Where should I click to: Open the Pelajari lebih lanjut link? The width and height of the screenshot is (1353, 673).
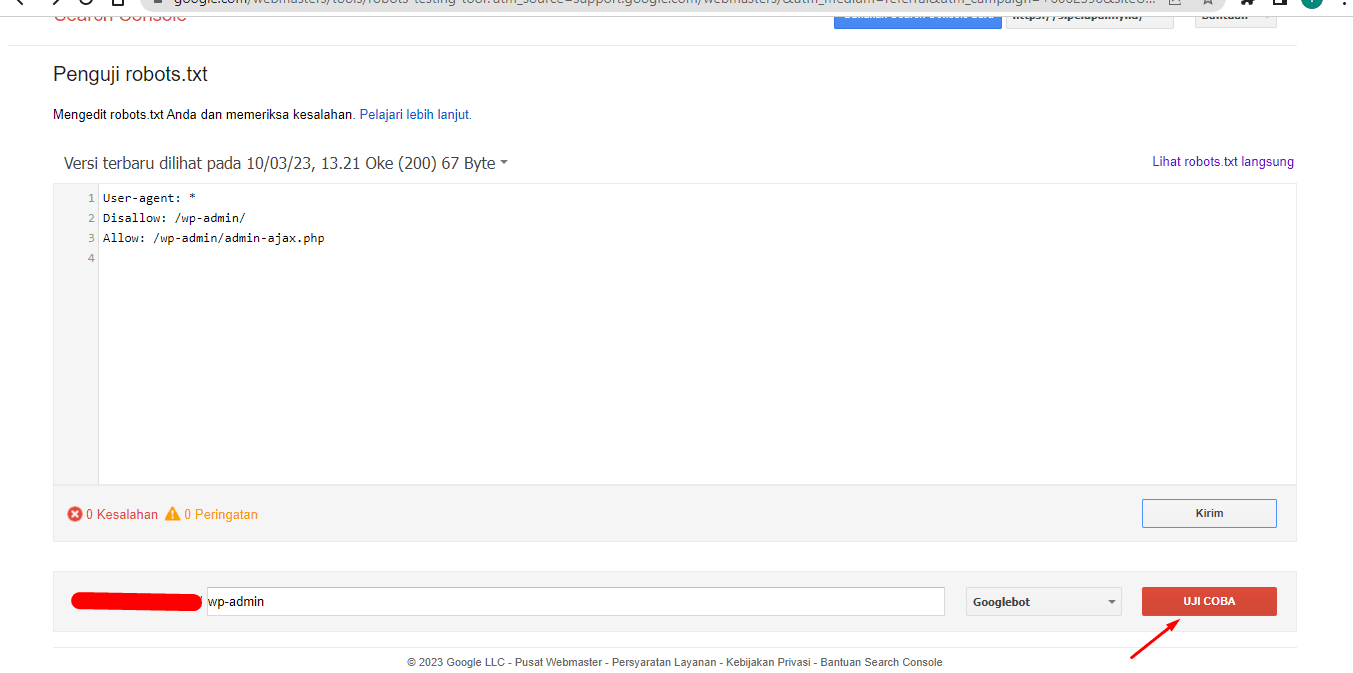[x=415, y=115]
